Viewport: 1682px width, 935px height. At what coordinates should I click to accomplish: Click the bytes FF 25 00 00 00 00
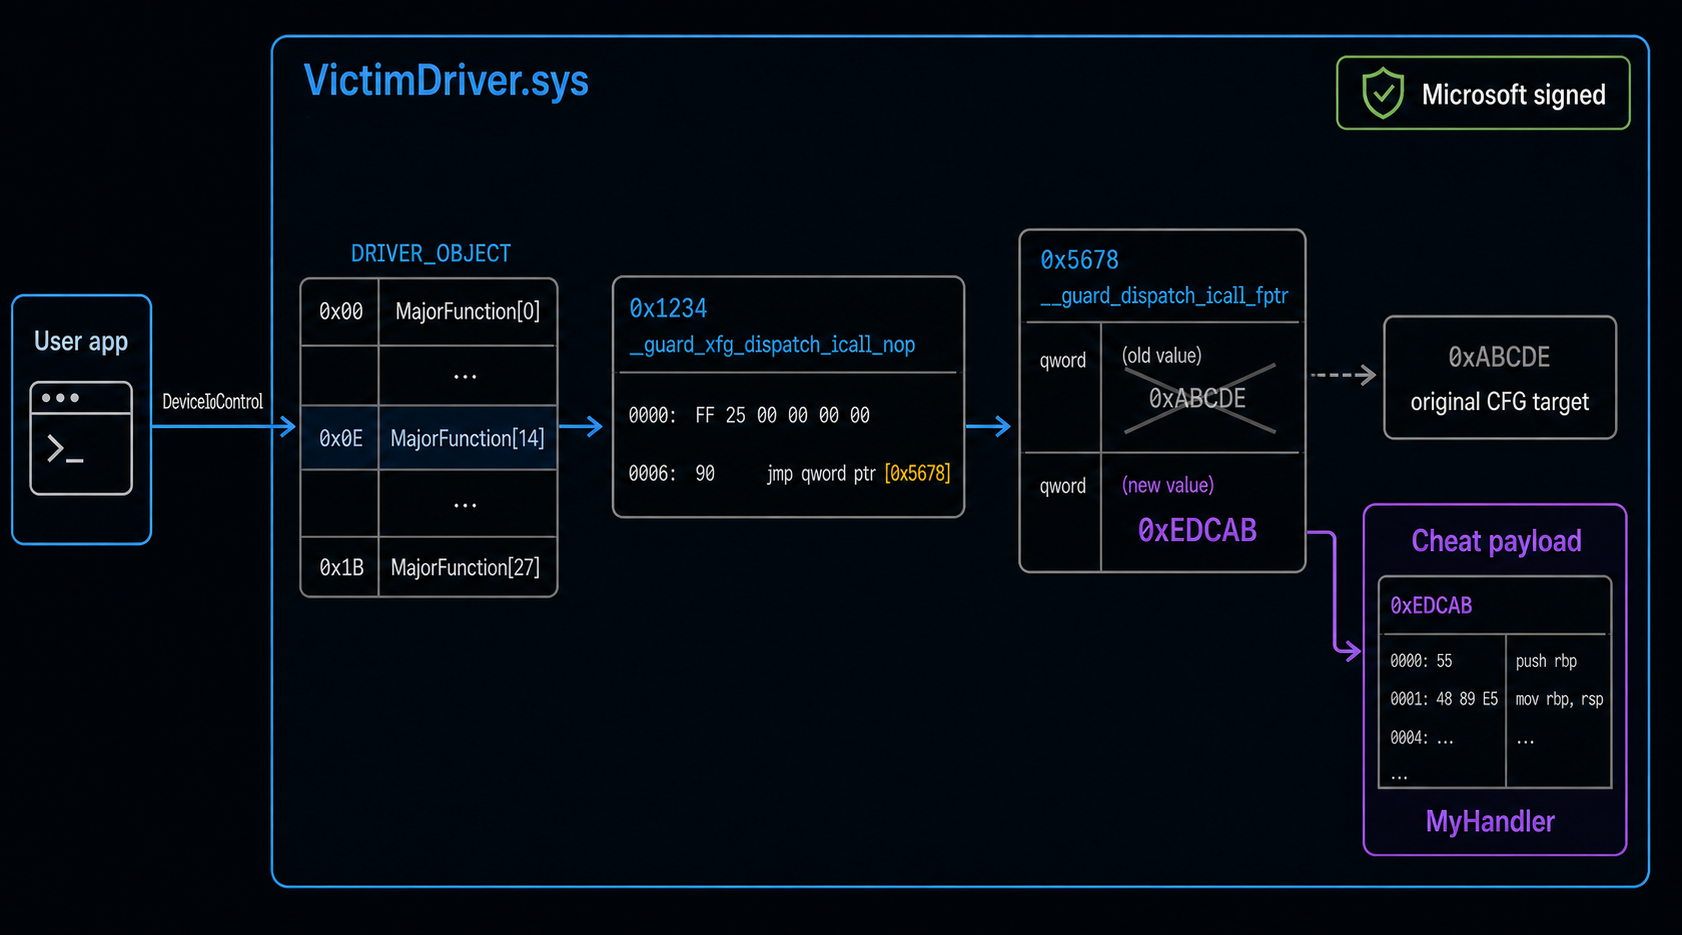[783, 415]
